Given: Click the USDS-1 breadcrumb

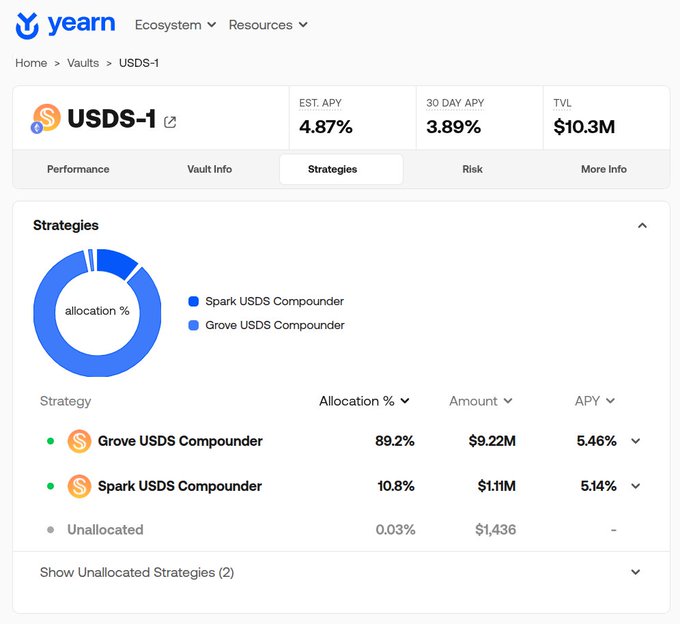Looking at the screenshot, I should pyautogui.click(x=139, y=63).
